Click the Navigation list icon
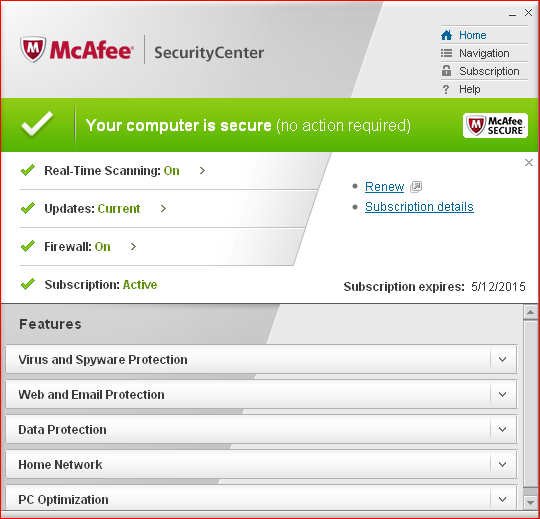The image size is (540, 519). click(446, 53)
